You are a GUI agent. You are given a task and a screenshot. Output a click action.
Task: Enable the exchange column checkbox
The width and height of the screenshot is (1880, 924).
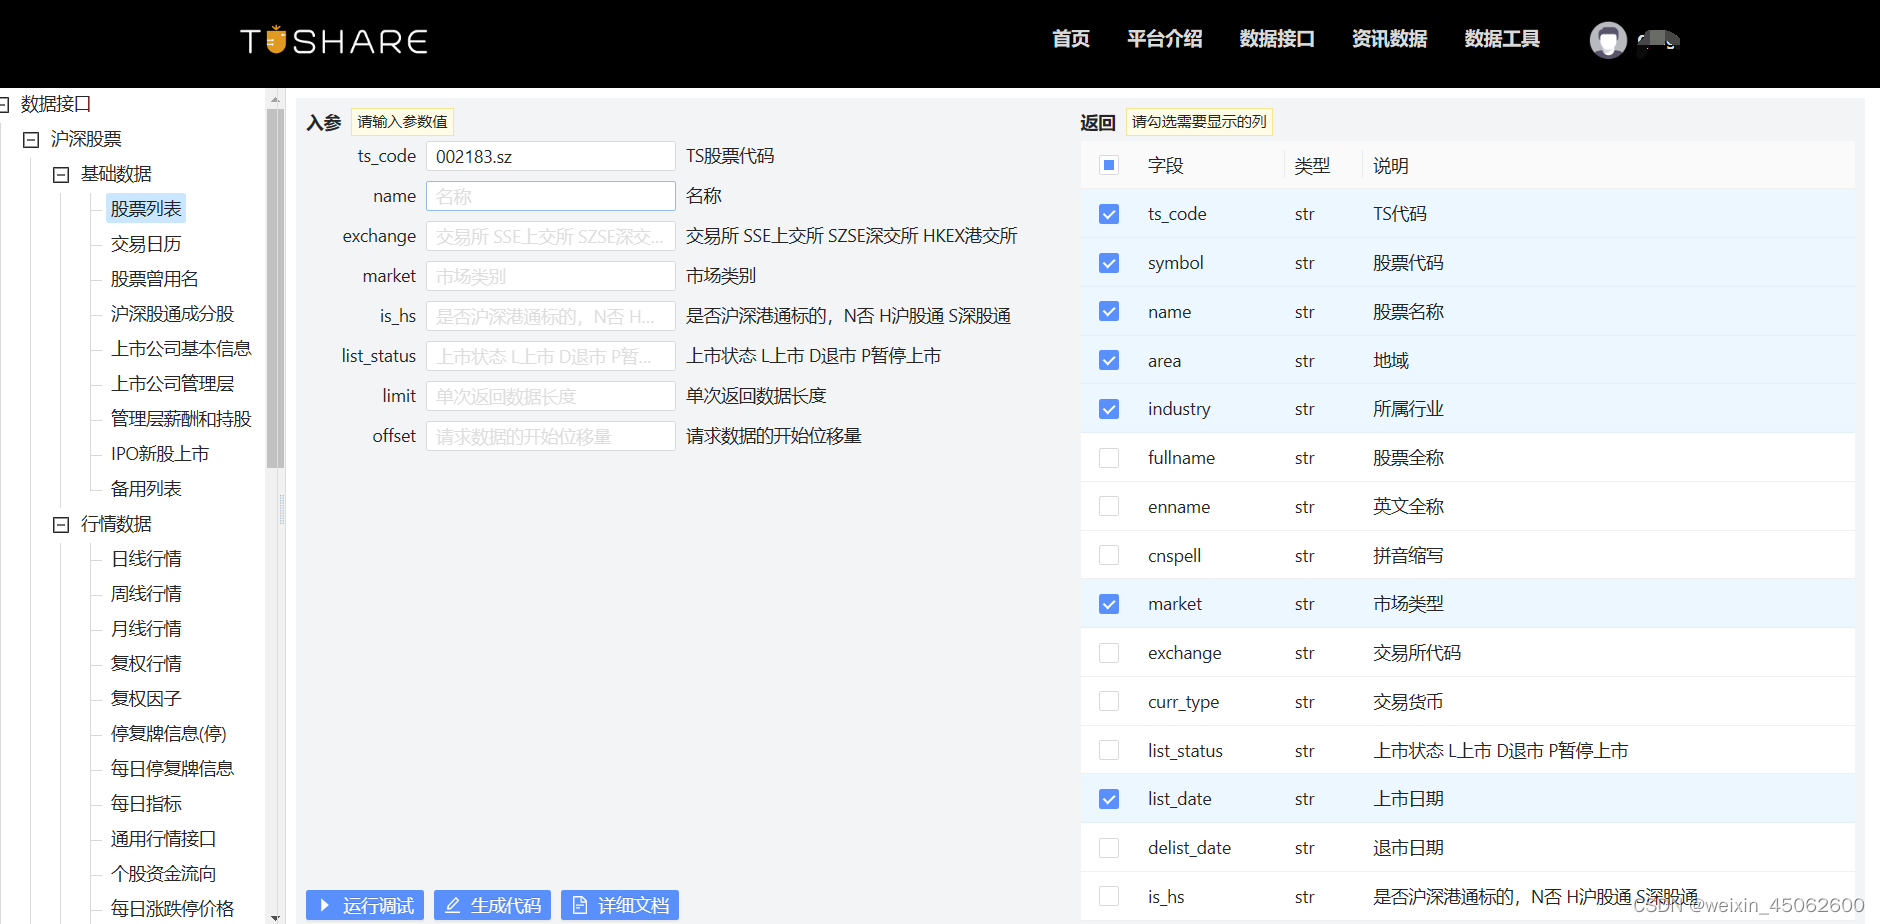click(1108, 652)
